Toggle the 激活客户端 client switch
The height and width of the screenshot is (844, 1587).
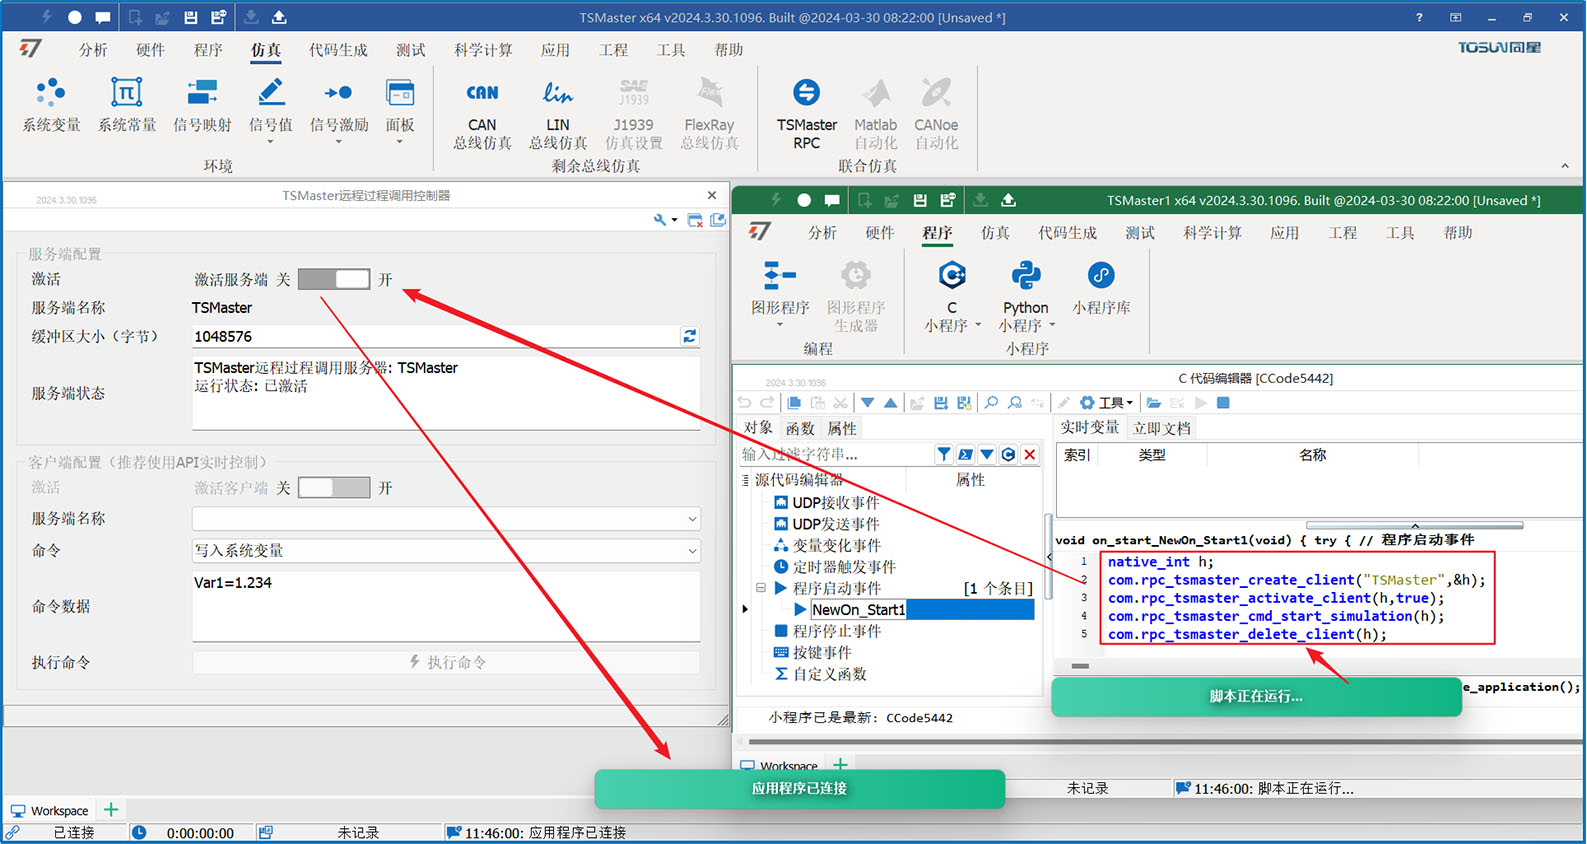click(334, 487)
